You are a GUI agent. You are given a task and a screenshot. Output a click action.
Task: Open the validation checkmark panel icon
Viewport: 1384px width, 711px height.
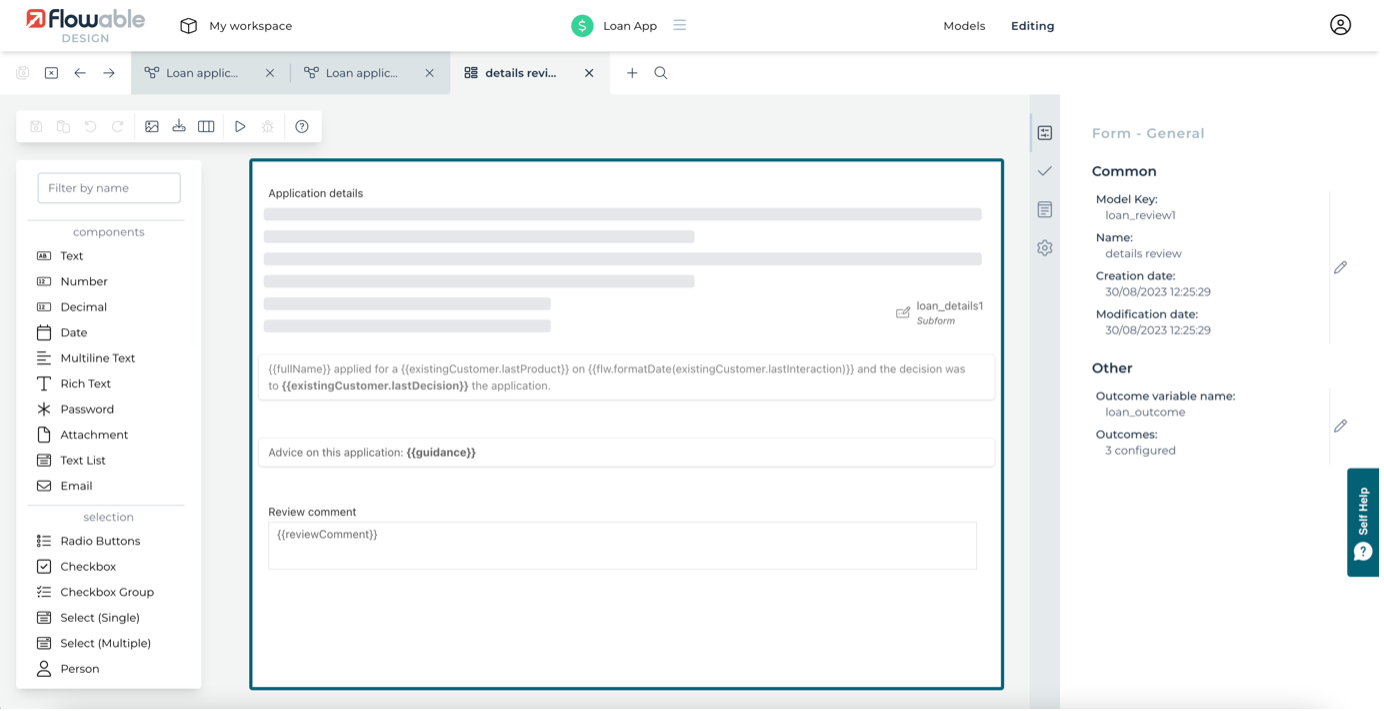pos(1045,171)
